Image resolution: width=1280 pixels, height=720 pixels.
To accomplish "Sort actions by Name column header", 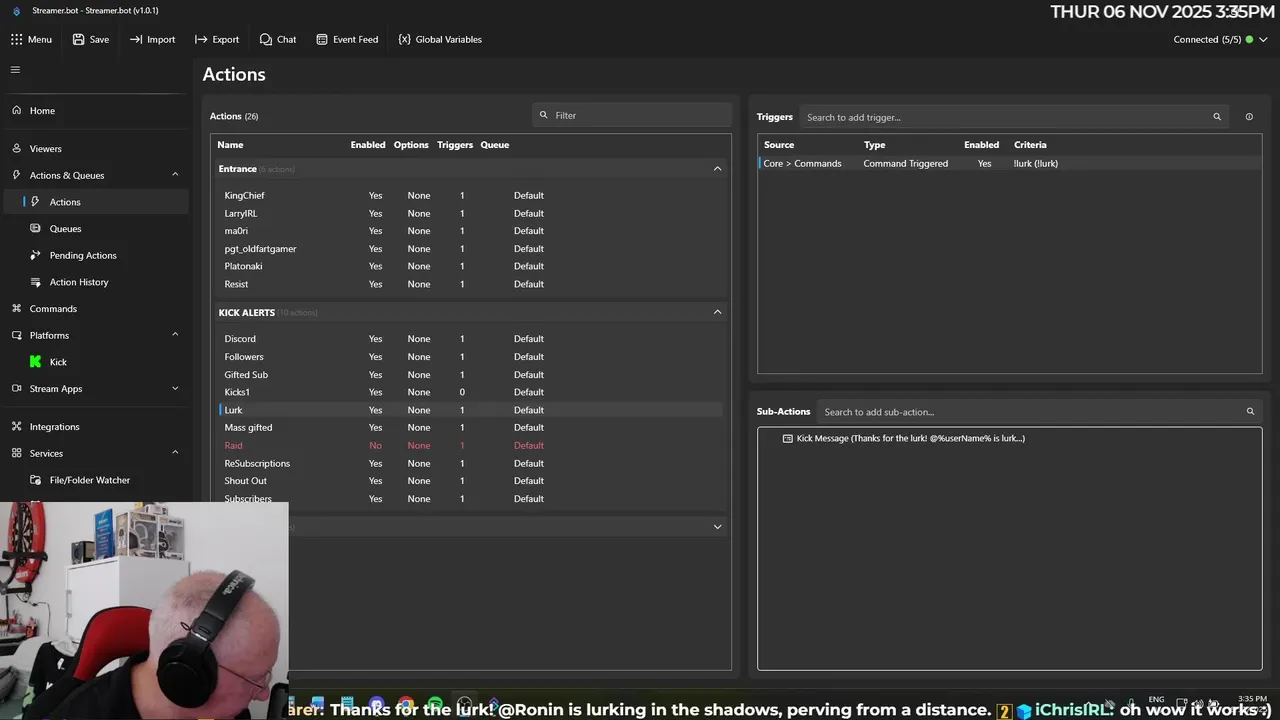I will click(230, 145).
